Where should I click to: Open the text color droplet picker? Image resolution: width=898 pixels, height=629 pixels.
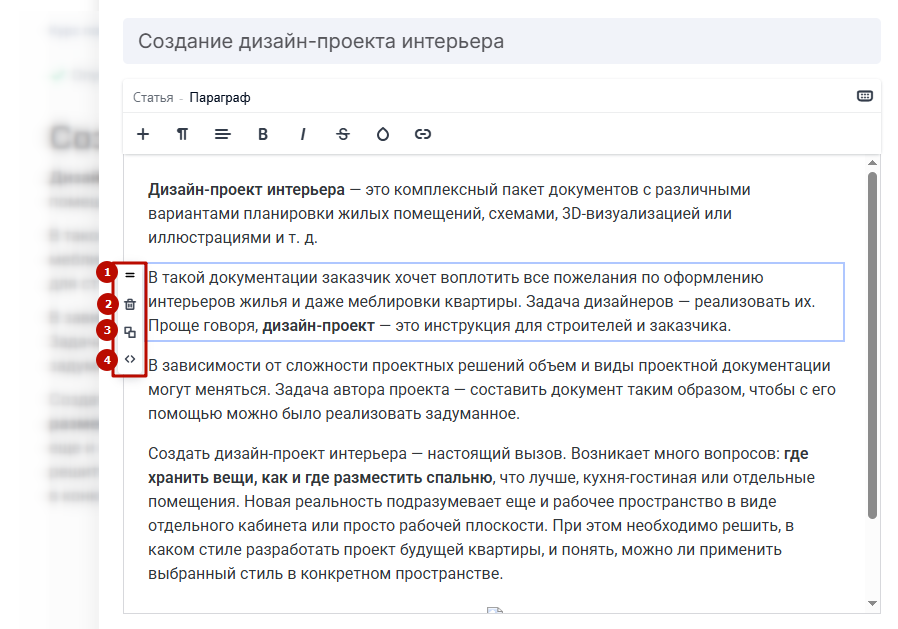click(383, 134)
